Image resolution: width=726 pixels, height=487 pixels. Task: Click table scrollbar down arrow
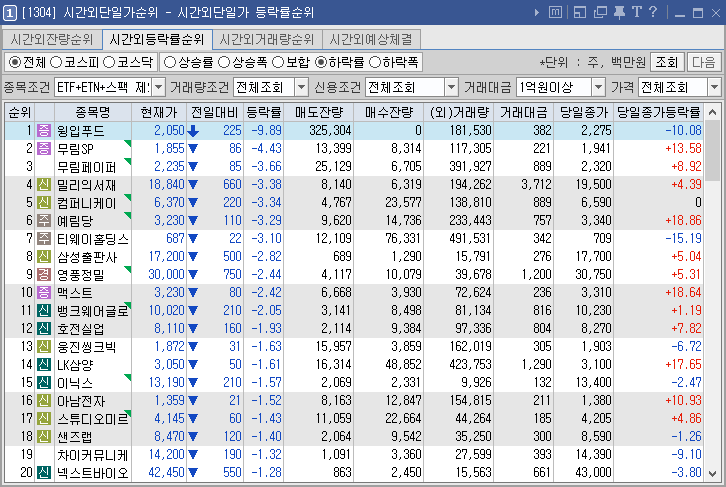click(x=713, y=474)
